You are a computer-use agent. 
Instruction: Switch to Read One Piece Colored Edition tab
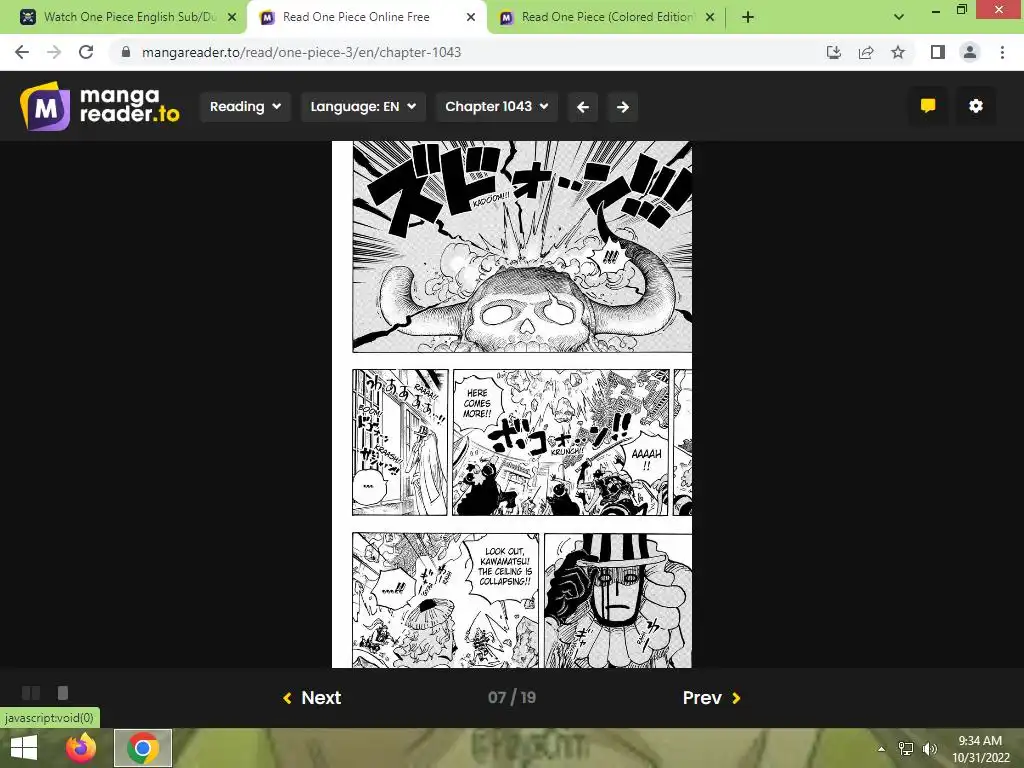tap(607, 17)
